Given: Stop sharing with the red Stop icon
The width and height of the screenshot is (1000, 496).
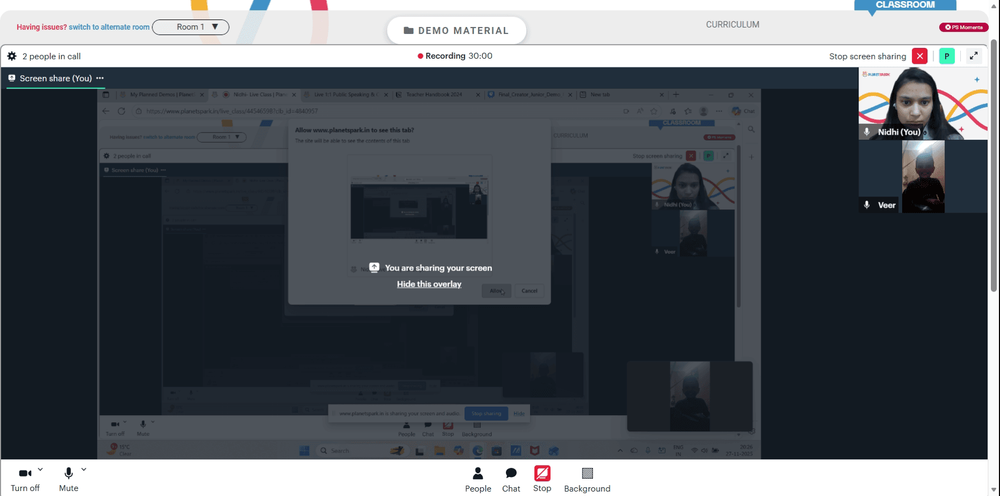Looking at the screenshot, I should tap(542, 479).
